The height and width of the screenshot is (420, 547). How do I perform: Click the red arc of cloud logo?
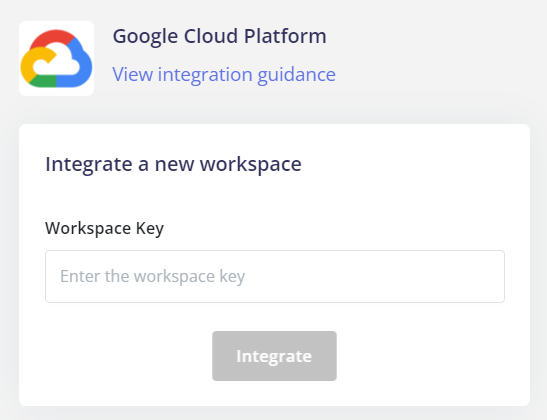[53, 38]
